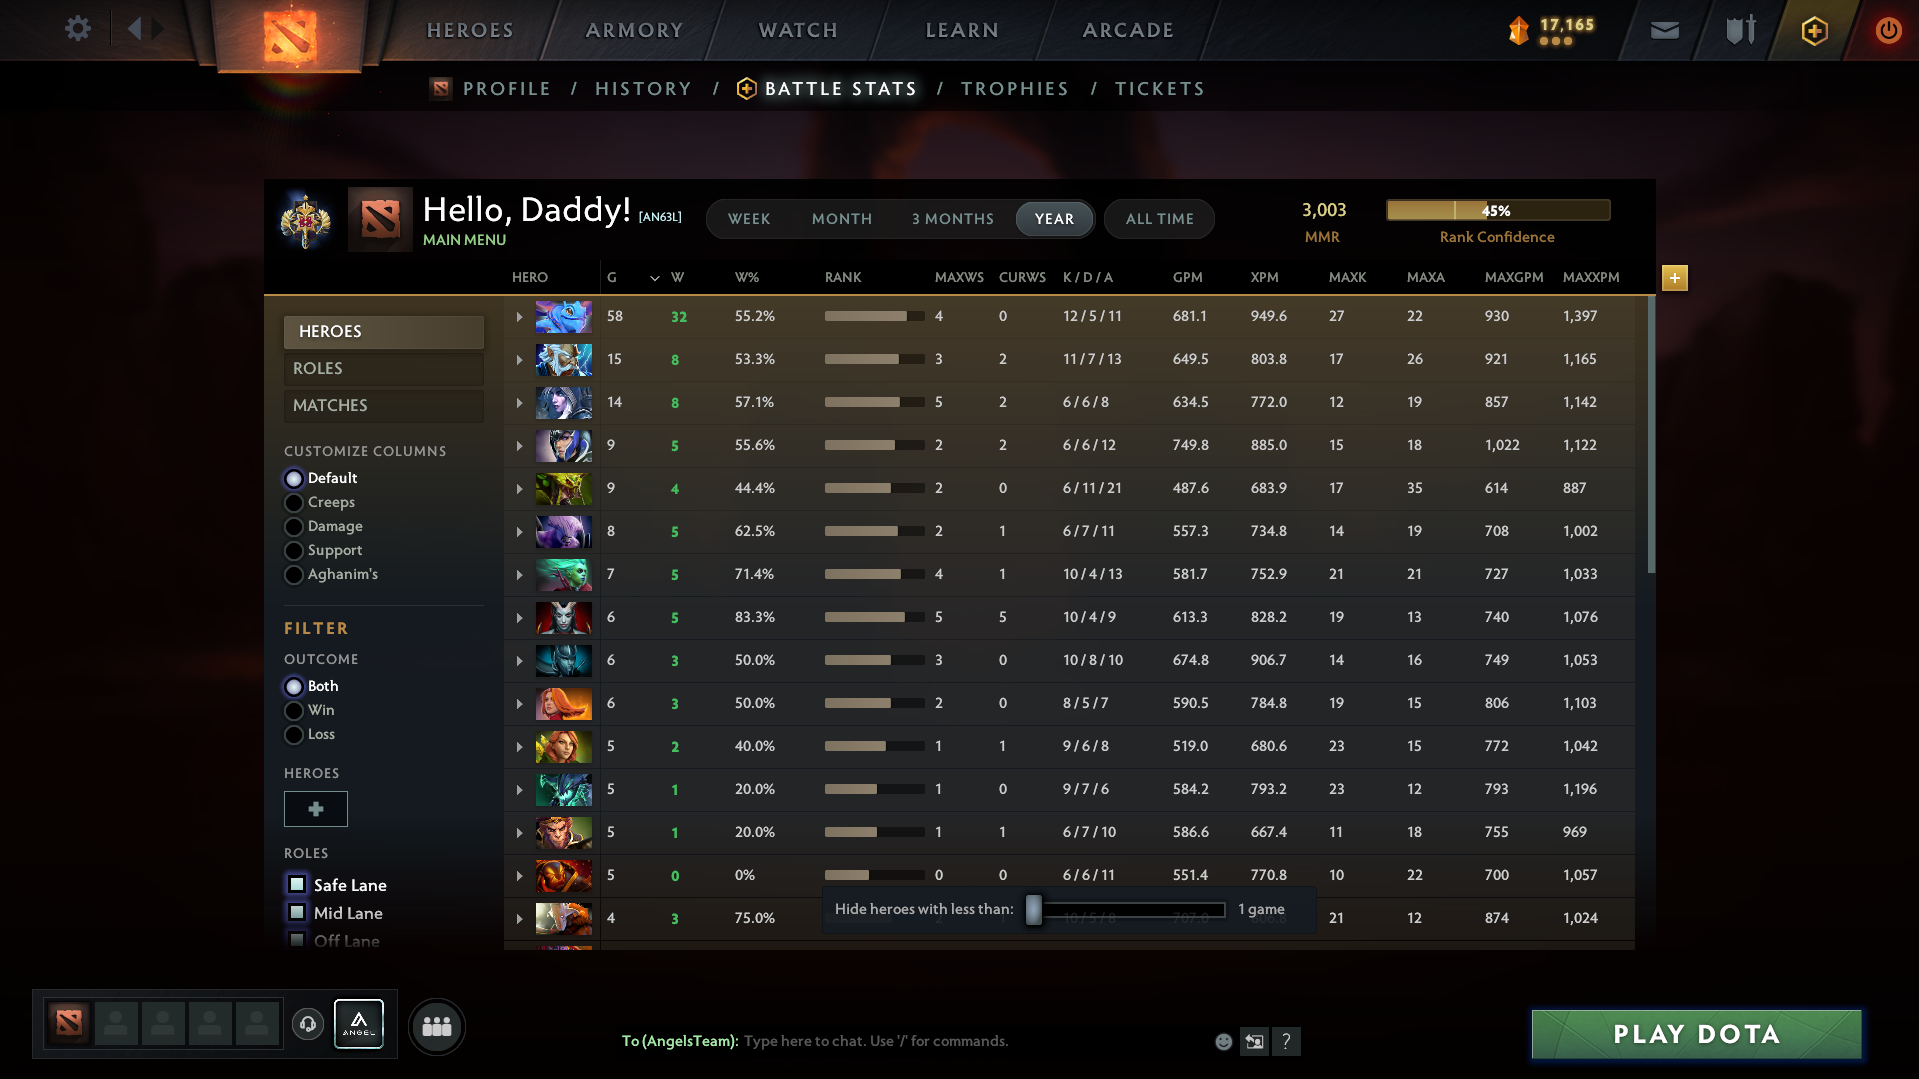The image size is (1919, 1079).
Task: Open the mail notifications icon
Action: (1663, 31)
